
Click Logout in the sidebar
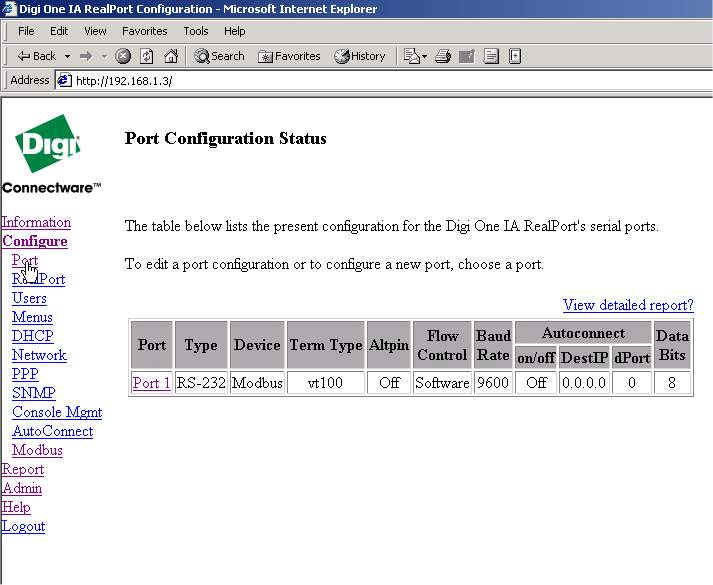tap(23, 526)
